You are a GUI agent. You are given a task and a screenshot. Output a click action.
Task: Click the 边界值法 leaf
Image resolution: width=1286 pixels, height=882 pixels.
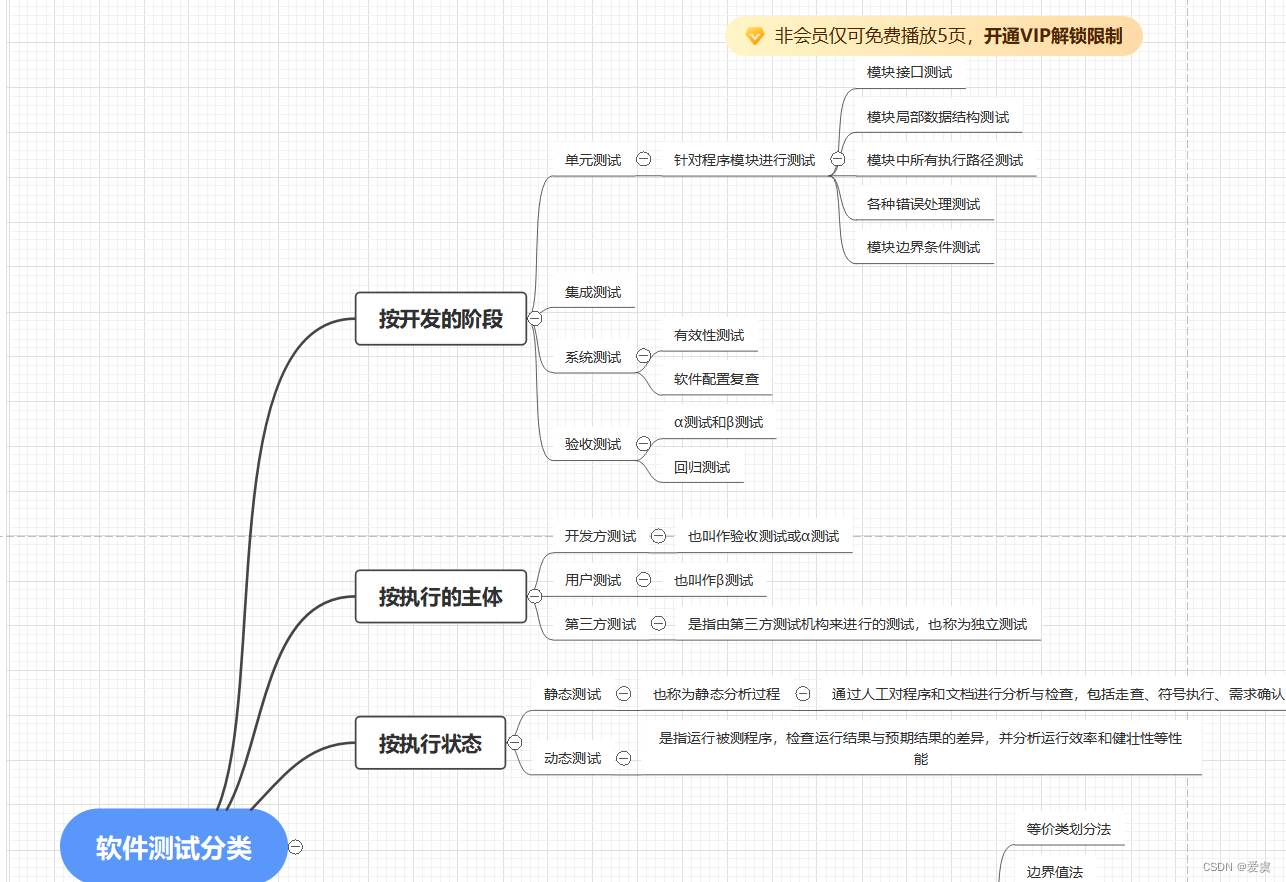(1054, 872)
